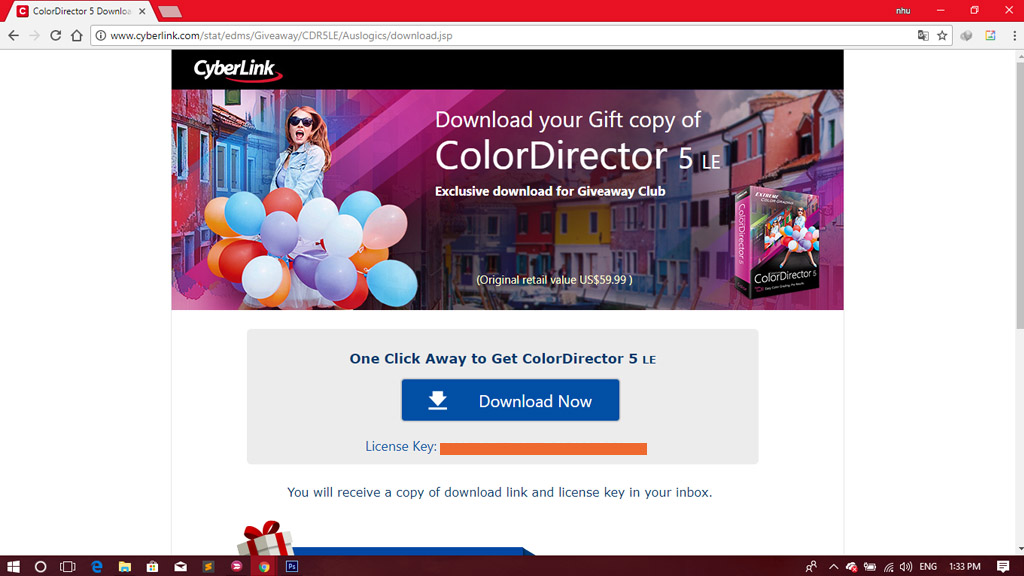
Task: Go back to the previous page
Action: [x=14, y=36]
